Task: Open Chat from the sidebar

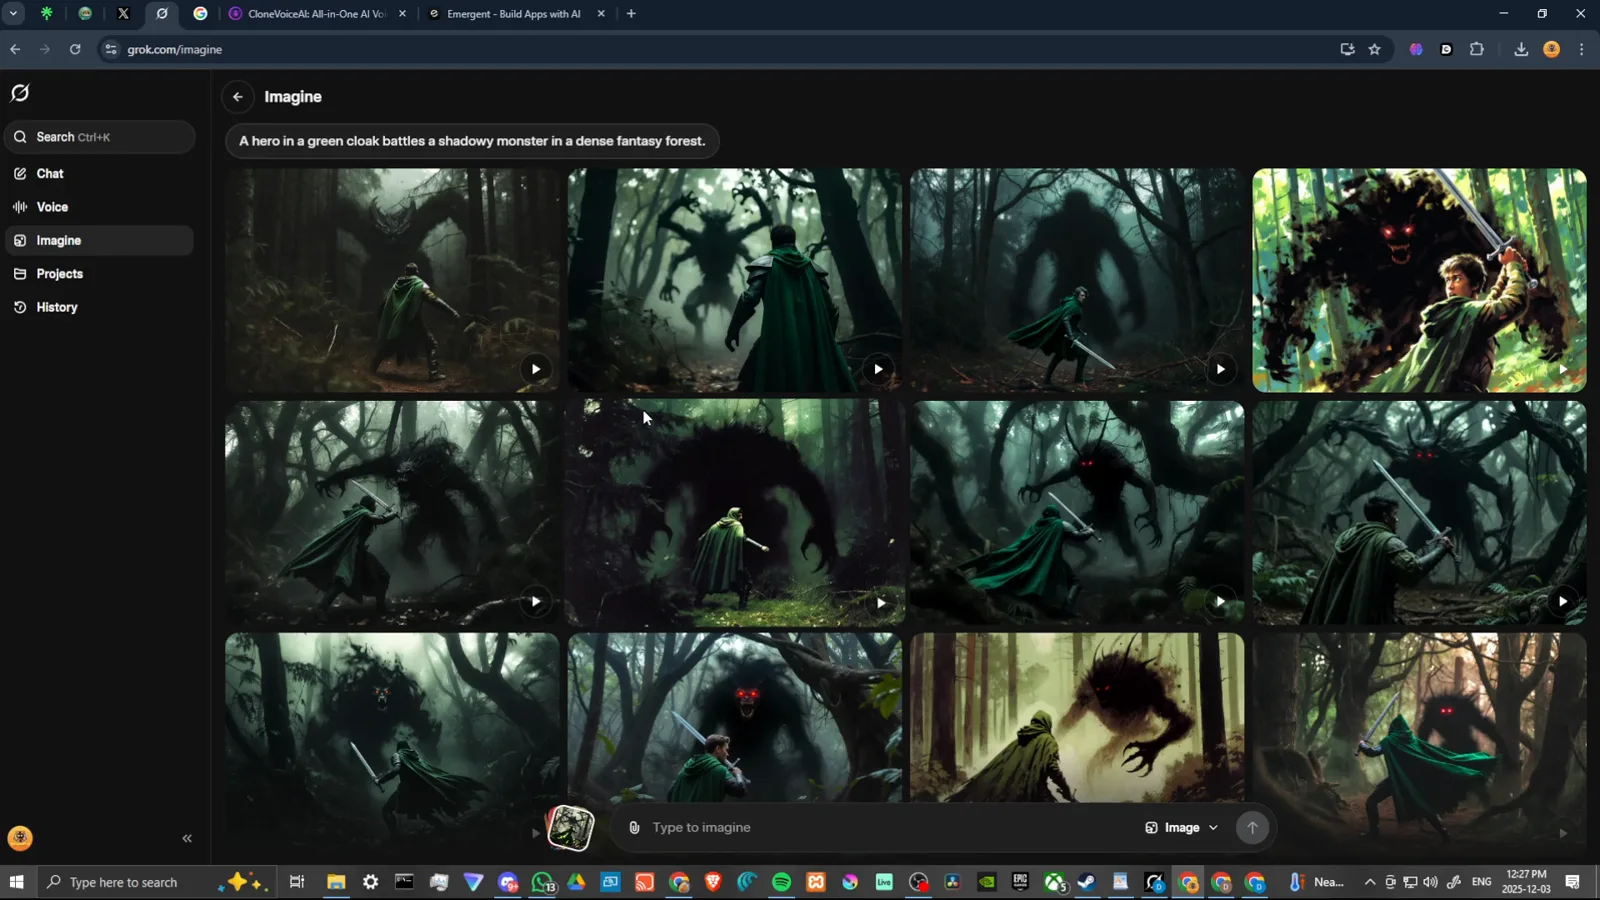Action: 99,174
